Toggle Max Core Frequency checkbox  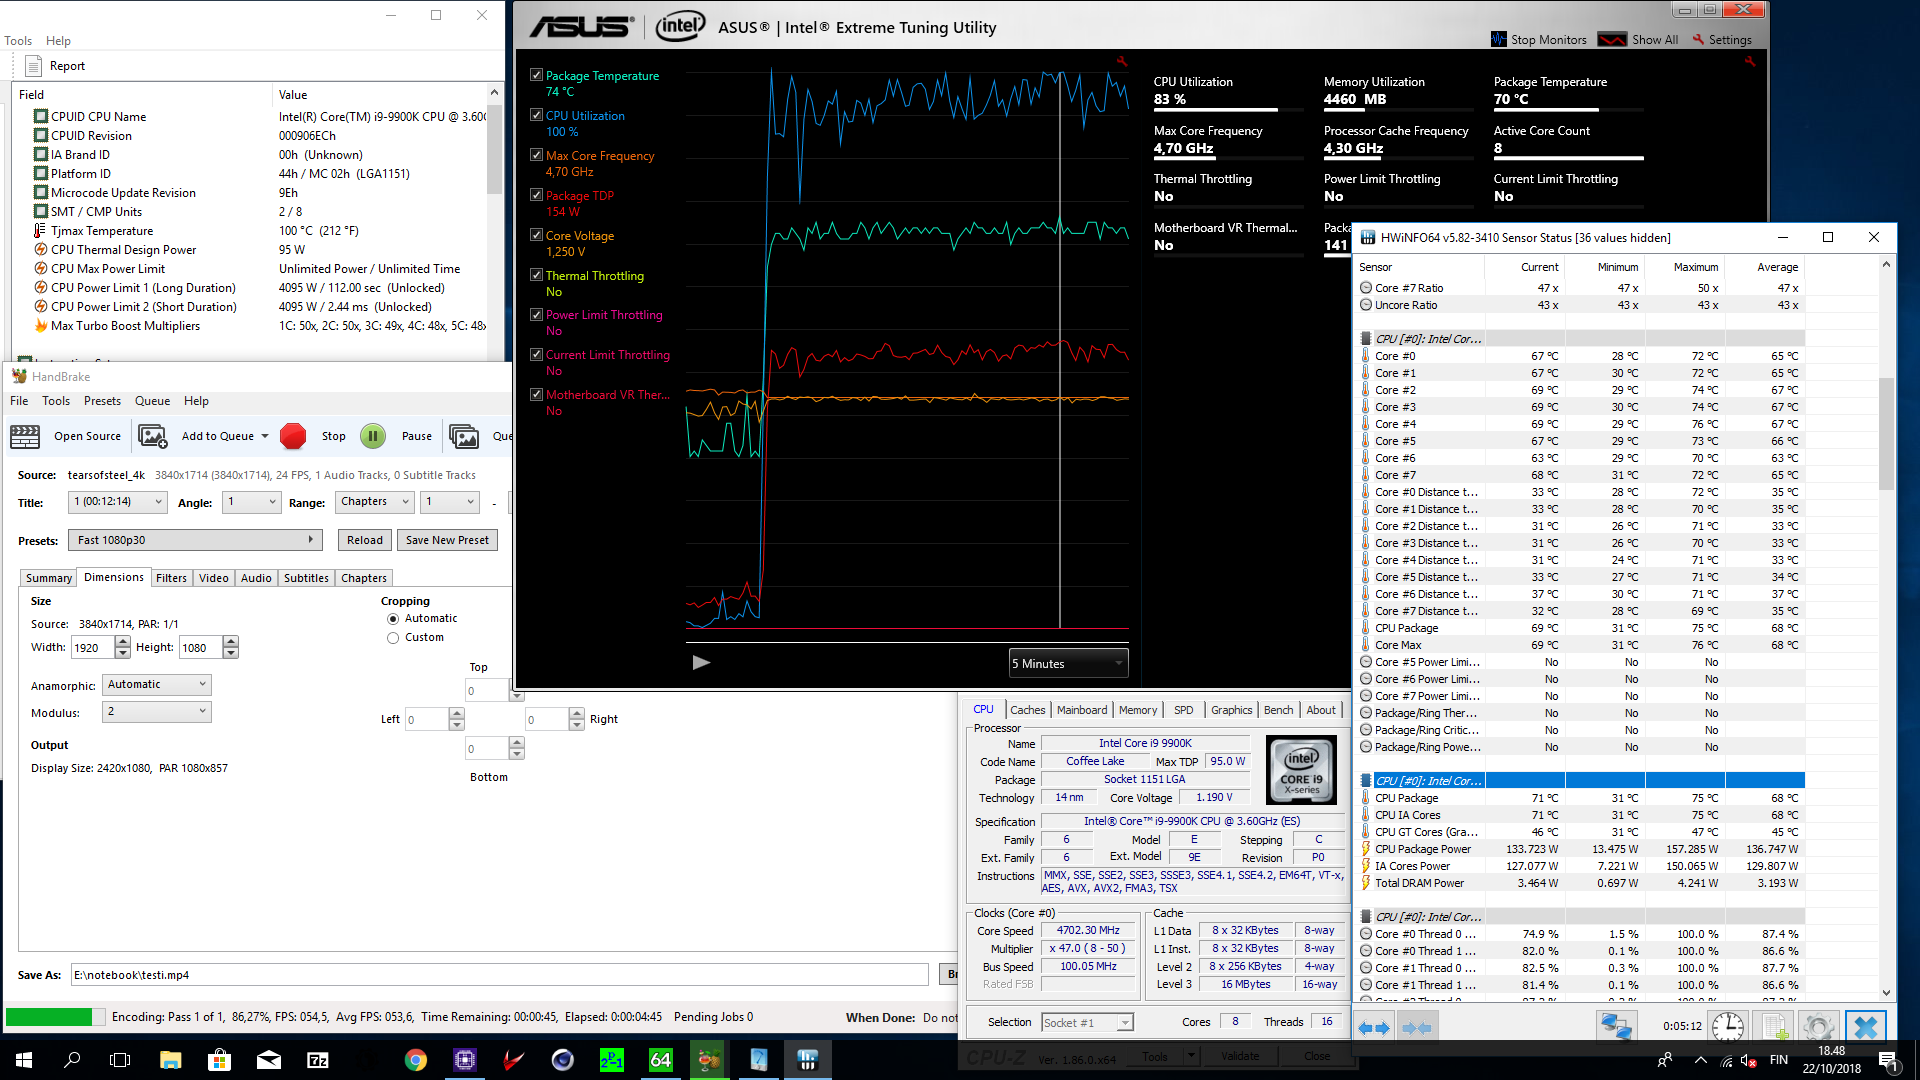tap(536, 155)
